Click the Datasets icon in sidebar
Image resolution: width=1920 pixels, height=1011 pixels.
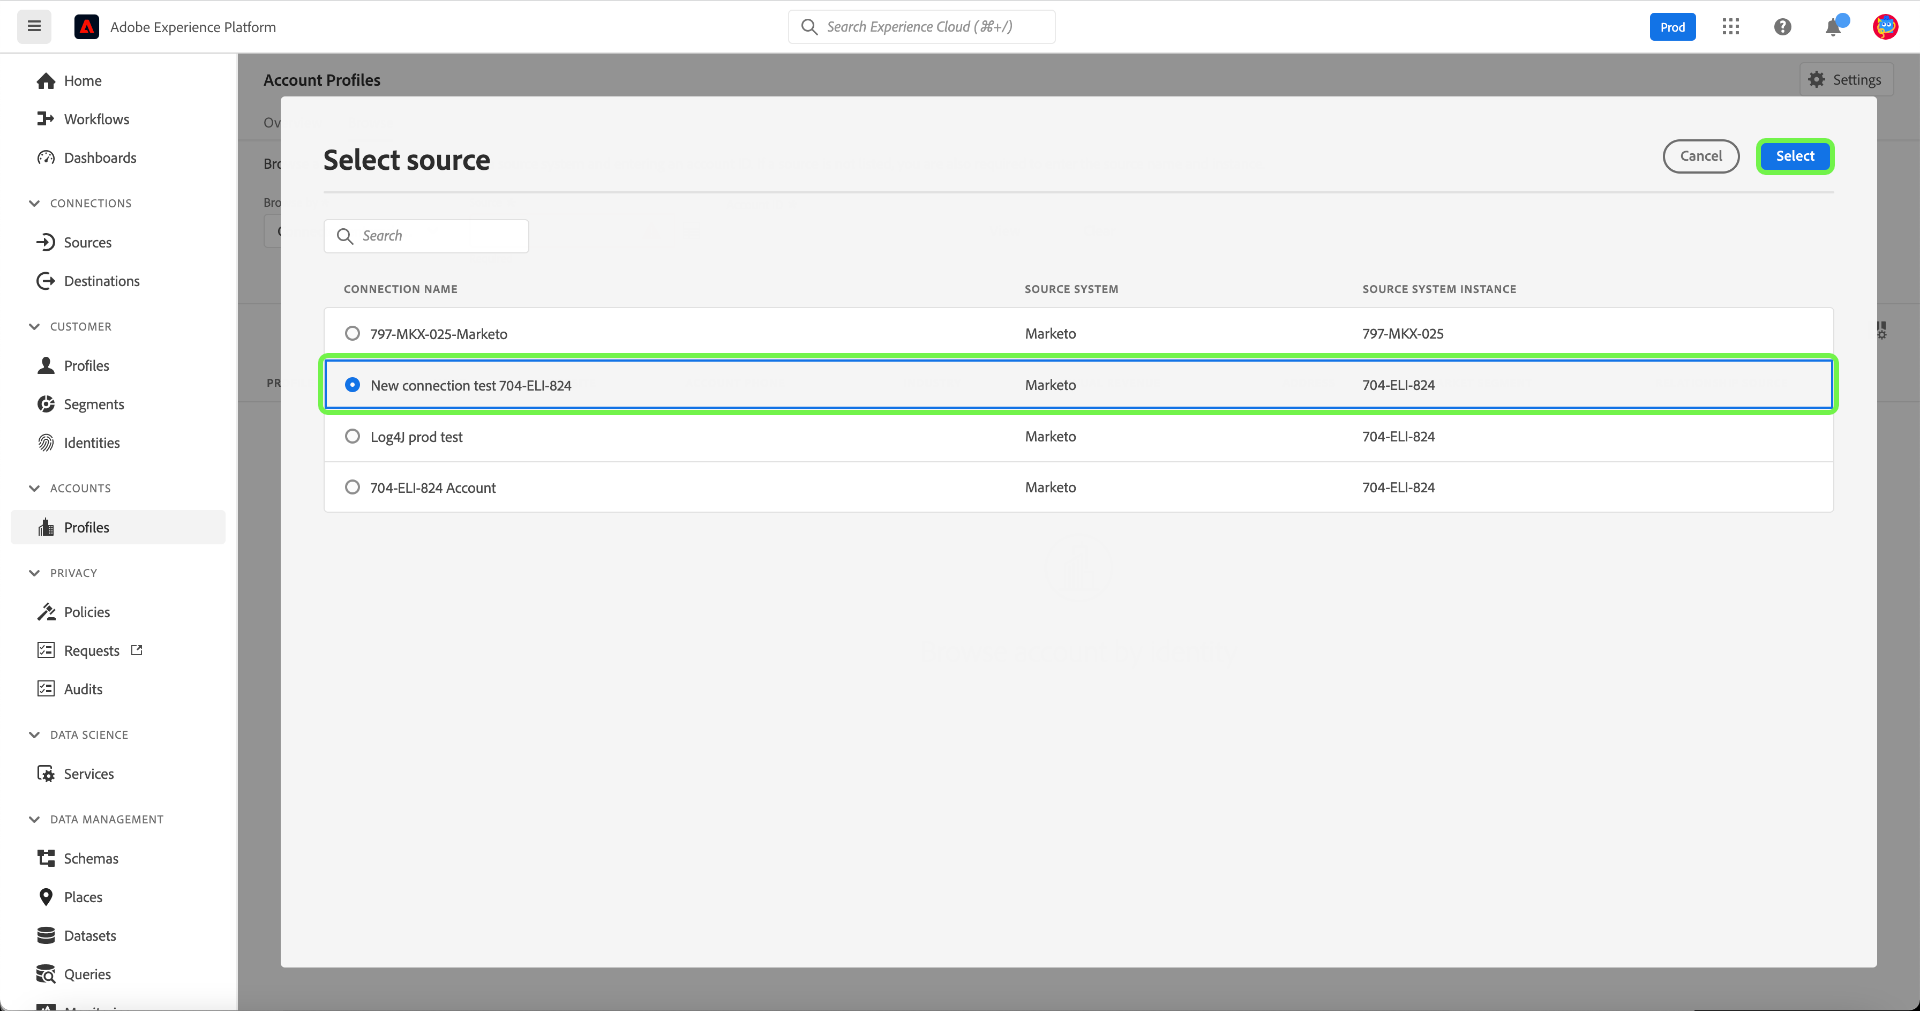click(46, 936)
